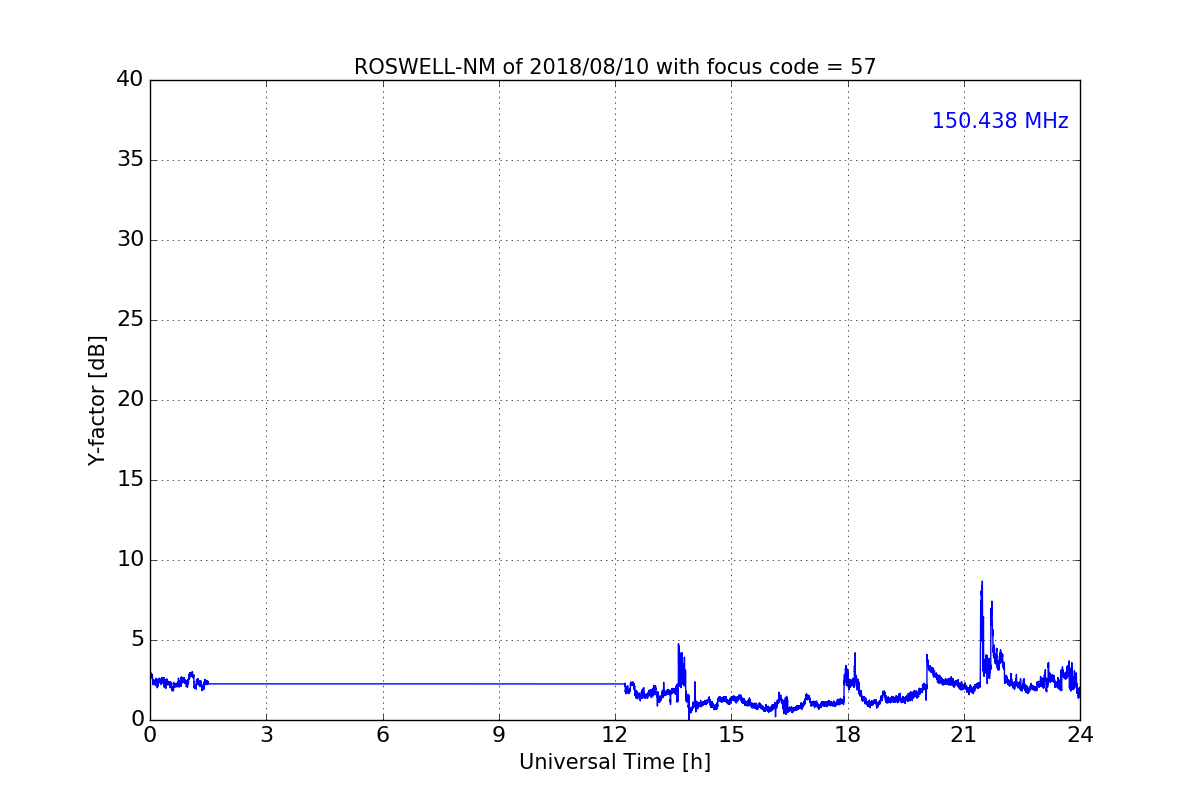Select the blue '150.438 MHz' frequency label
Screen dimensions: 1200x800
1000,121
